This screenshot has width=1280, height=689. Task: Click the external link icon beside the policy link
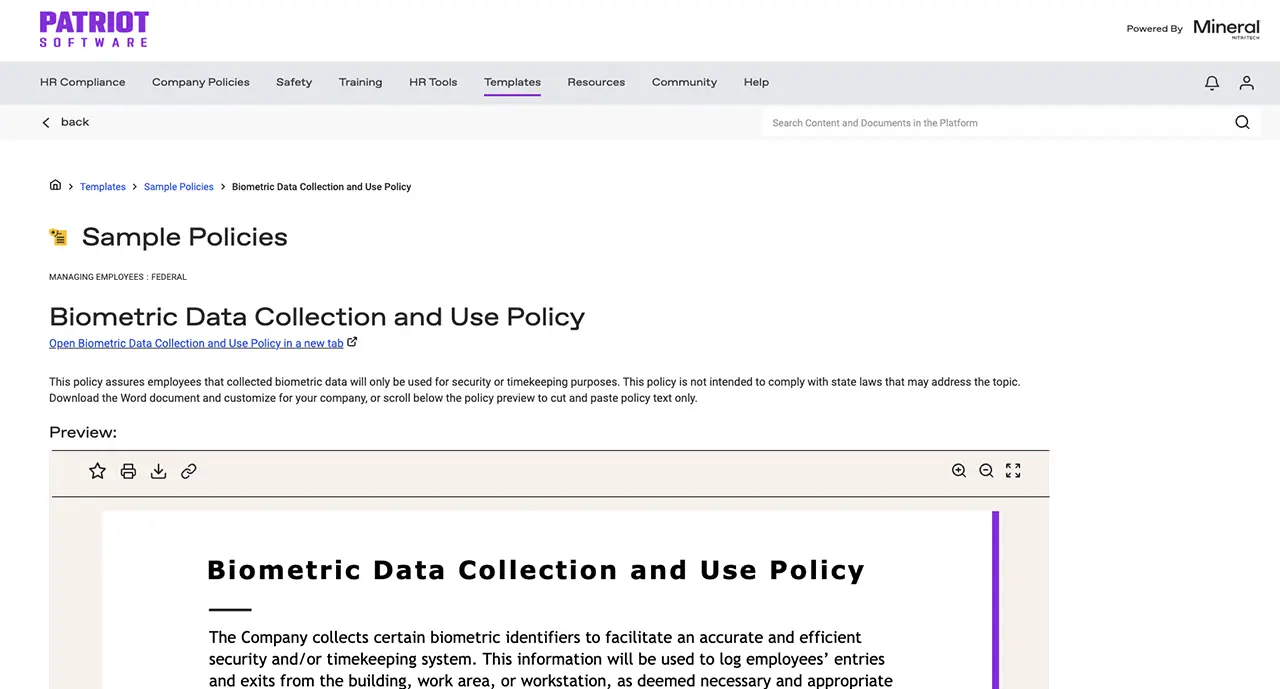coord(352,342)
